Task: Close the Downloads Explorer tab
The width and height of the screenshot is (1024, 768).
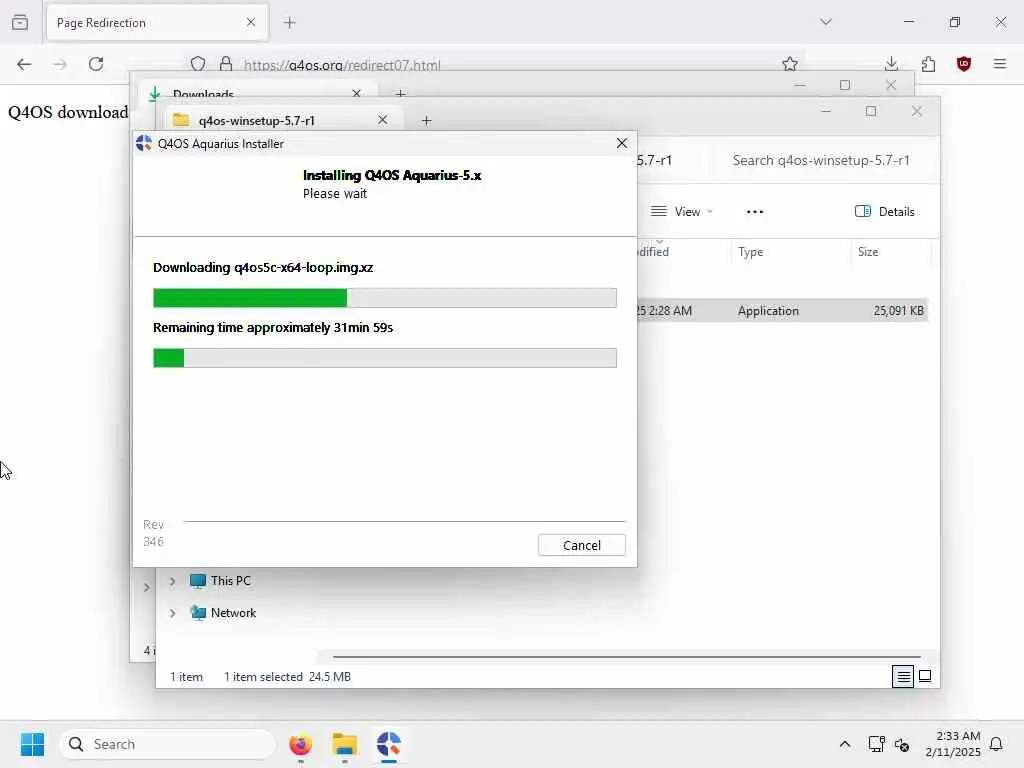Action: point(357,93)
